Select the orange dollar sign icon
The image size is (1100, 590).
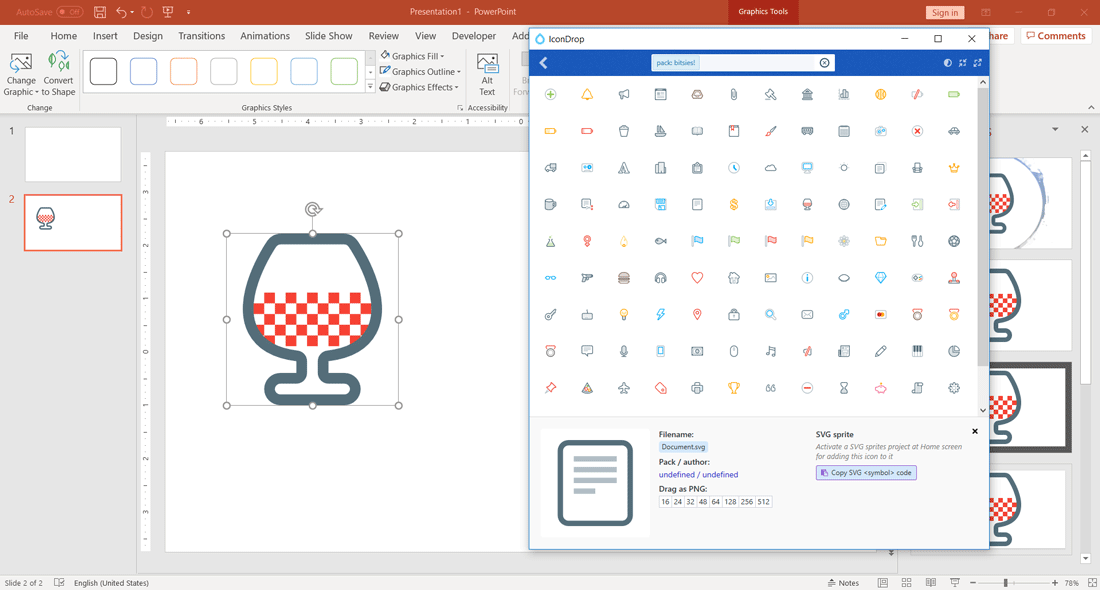point(734,204)
